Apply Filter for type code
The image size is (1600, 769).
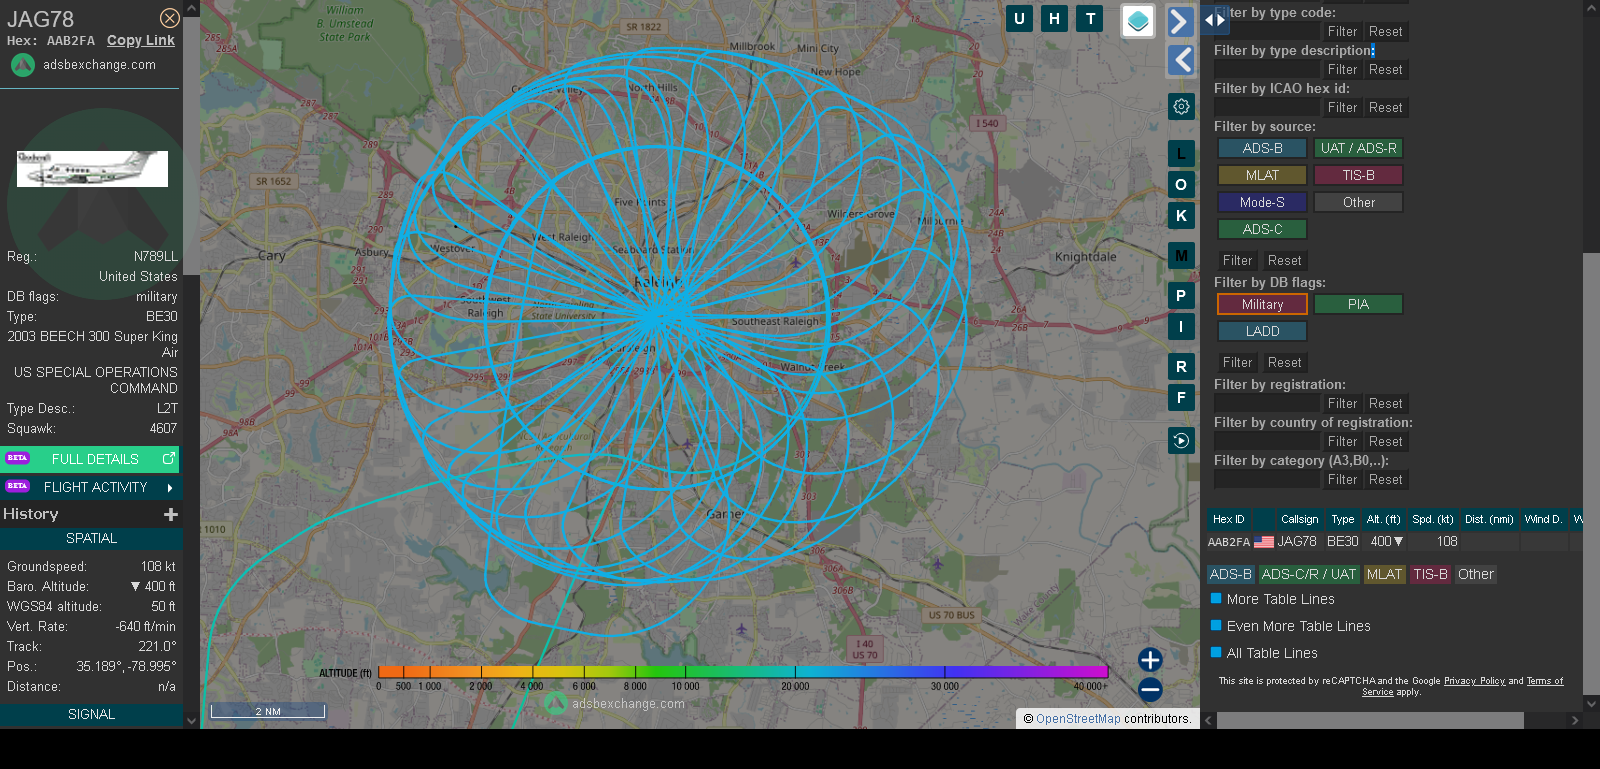(1342, 32)
